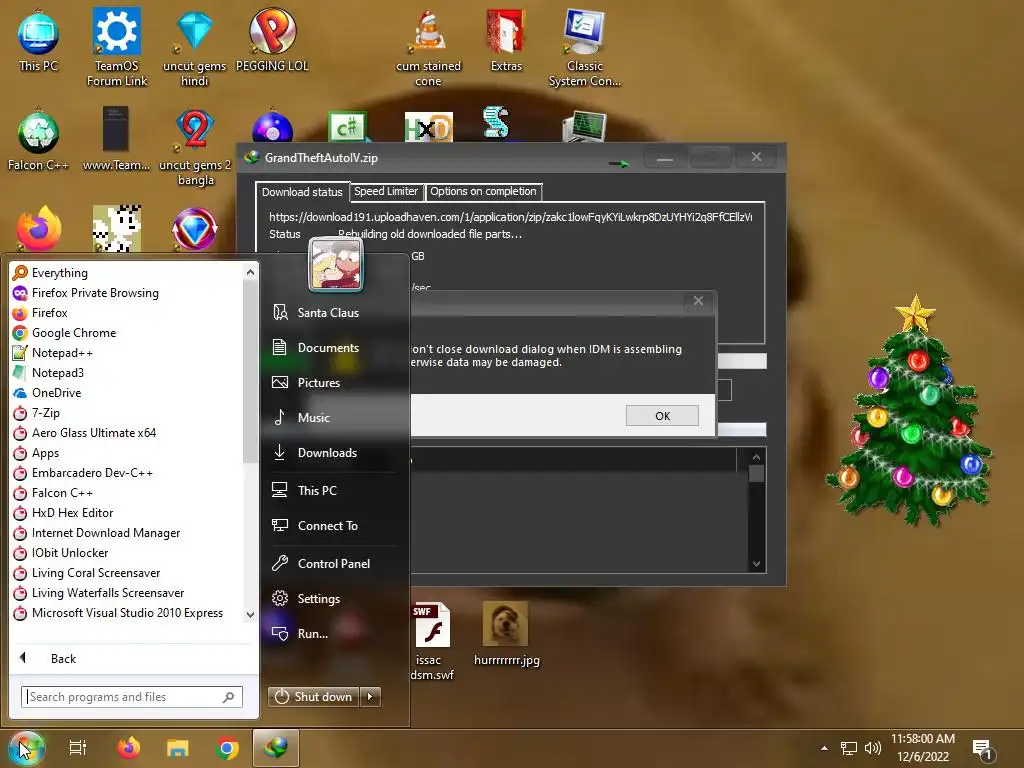Screen dimensions: 1024x768
Task: Switch to Options on completion tab
Action: [483, 191]
